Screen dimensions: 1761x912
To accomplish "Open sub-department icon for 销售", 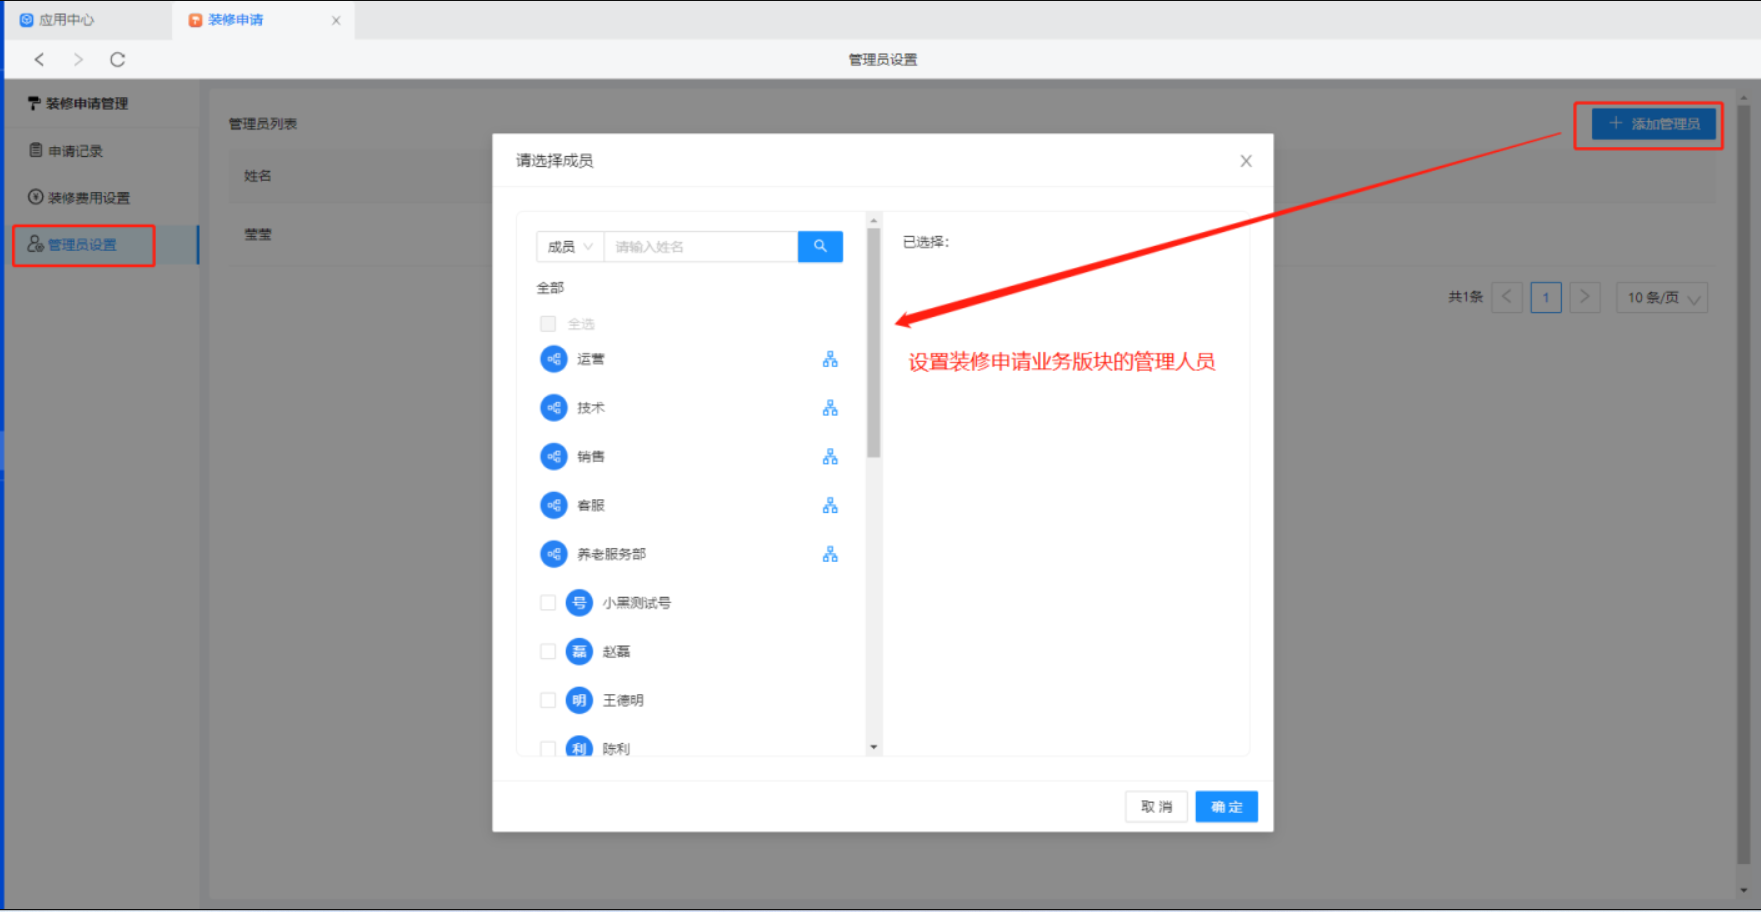I will point(830,457).
